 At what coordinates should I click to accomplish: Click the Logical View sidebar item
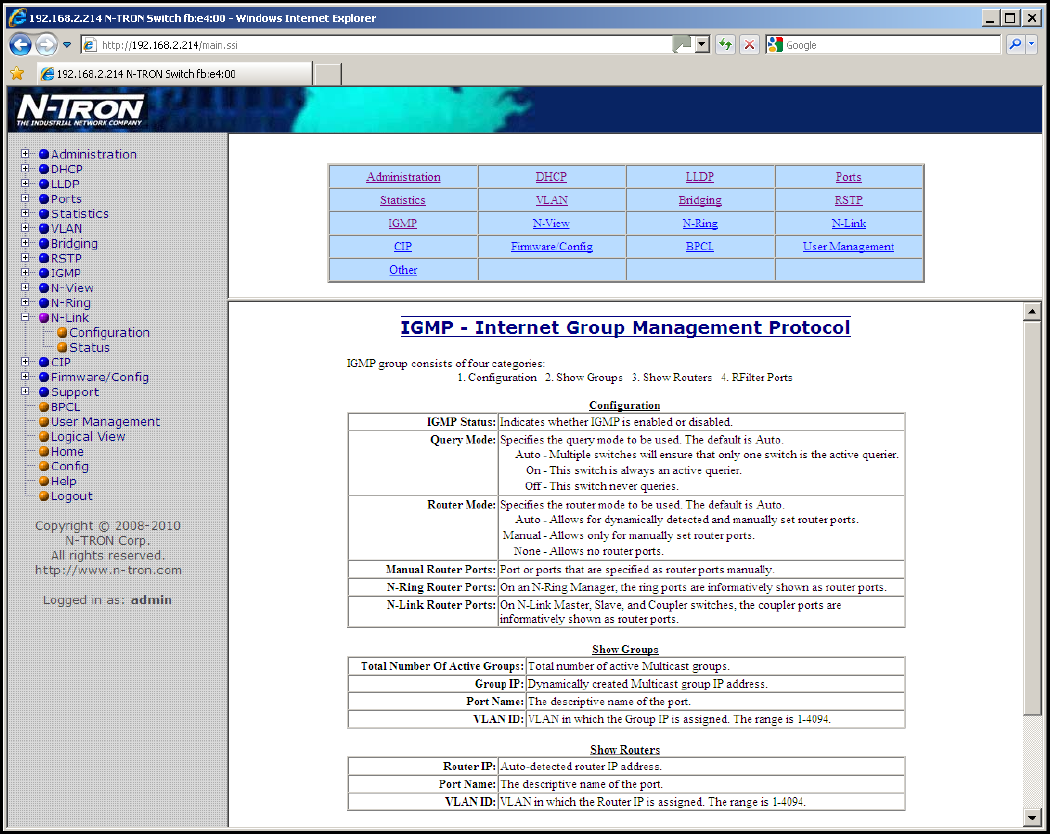click(88, 437)
